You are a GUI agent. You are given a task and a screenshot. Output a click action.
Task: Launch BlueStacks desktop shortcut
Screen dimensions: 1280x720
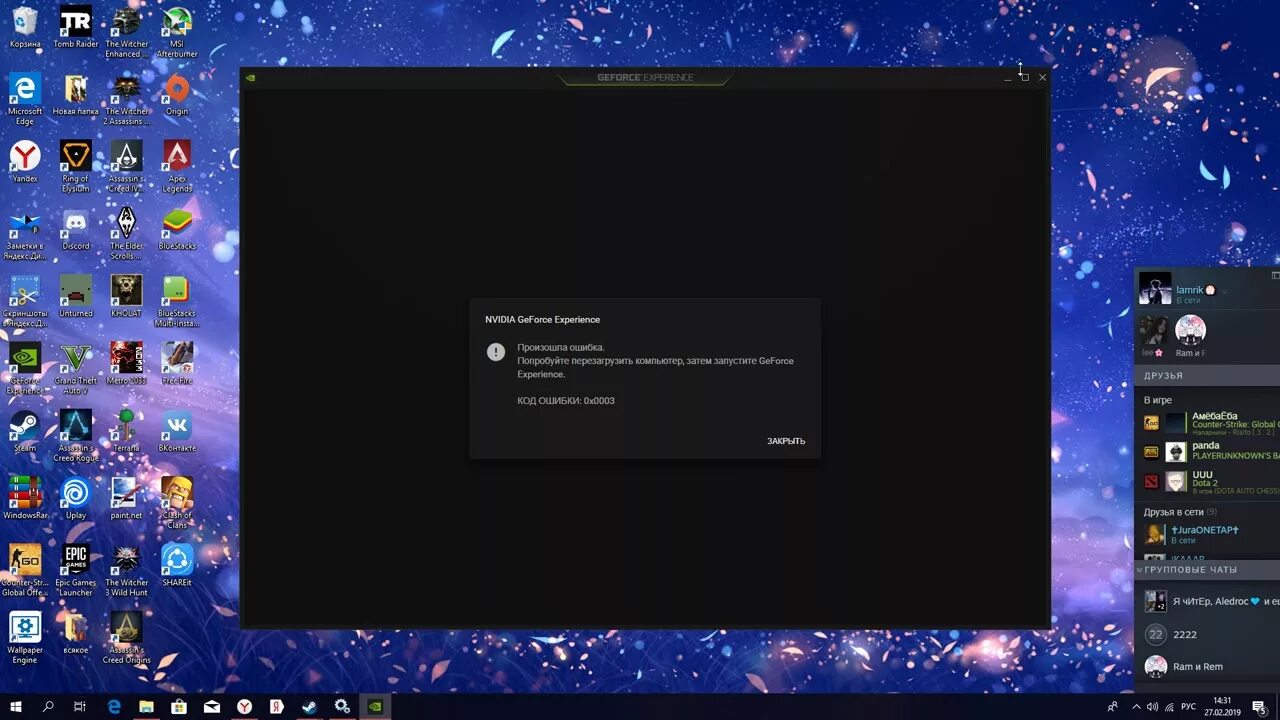click(177, 229)
